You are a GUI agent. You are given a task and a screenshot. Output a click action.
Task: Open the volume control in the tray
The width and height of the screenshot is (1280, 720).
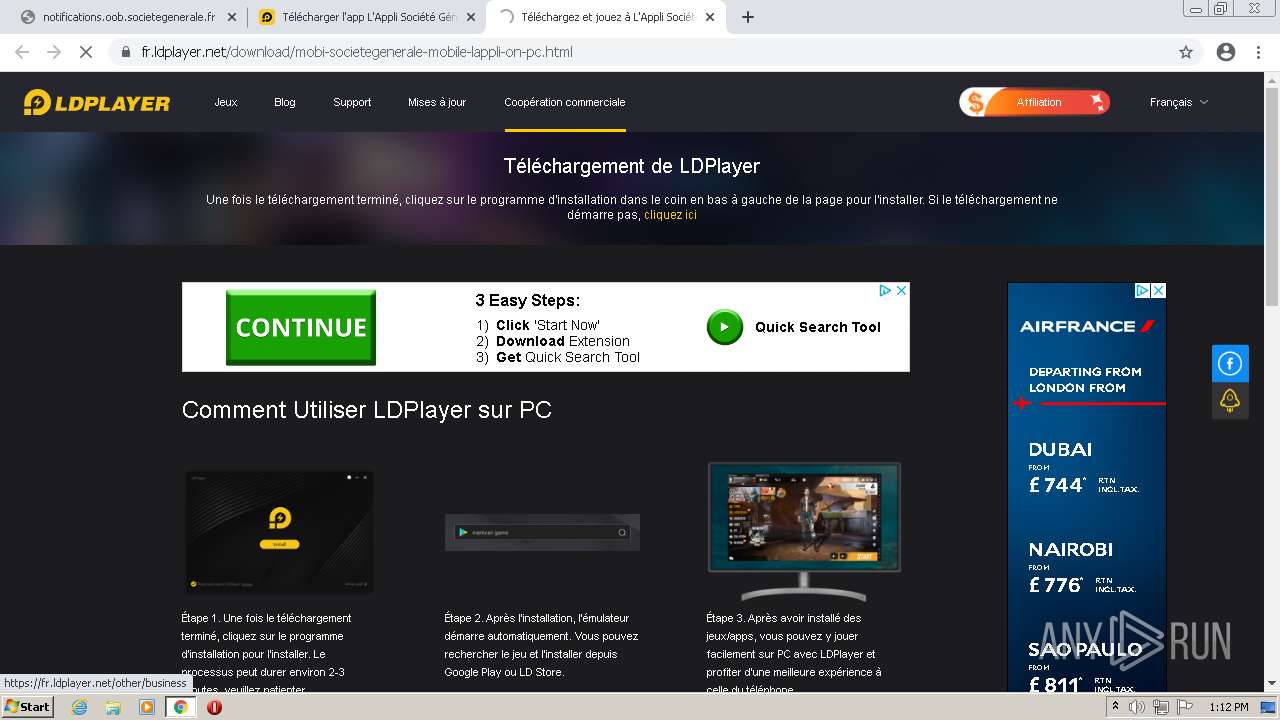(1137, 707)
